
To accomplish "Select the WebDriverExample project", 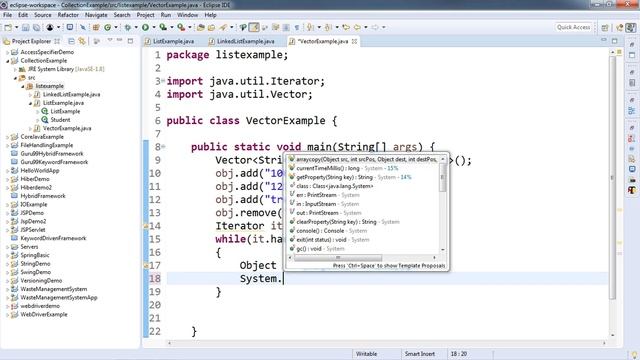I will (x=44, y=314).
